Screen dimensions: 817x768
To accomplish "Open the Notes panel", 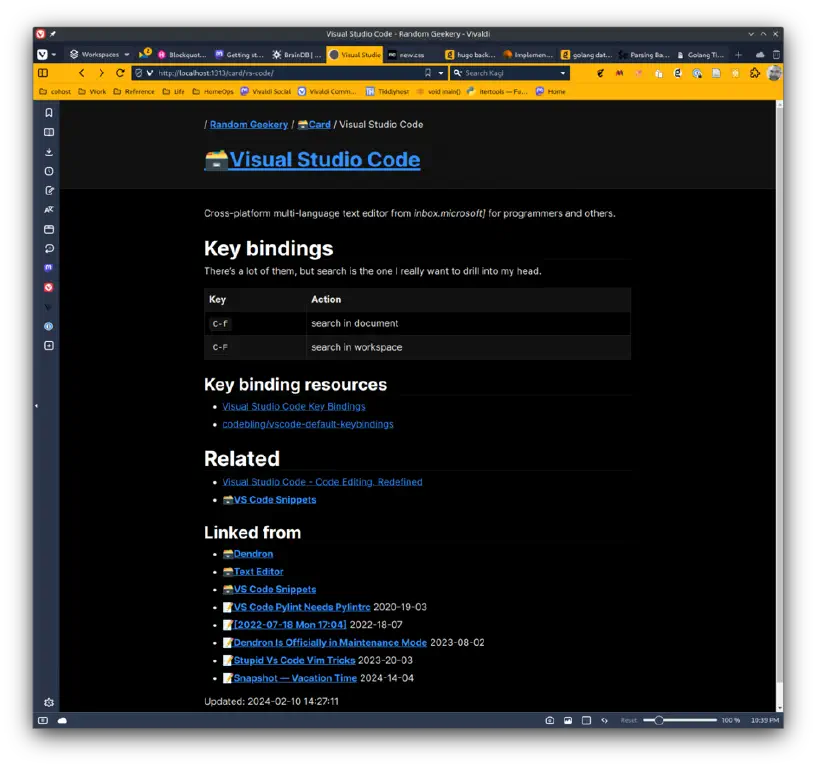I will coord(49,190).
